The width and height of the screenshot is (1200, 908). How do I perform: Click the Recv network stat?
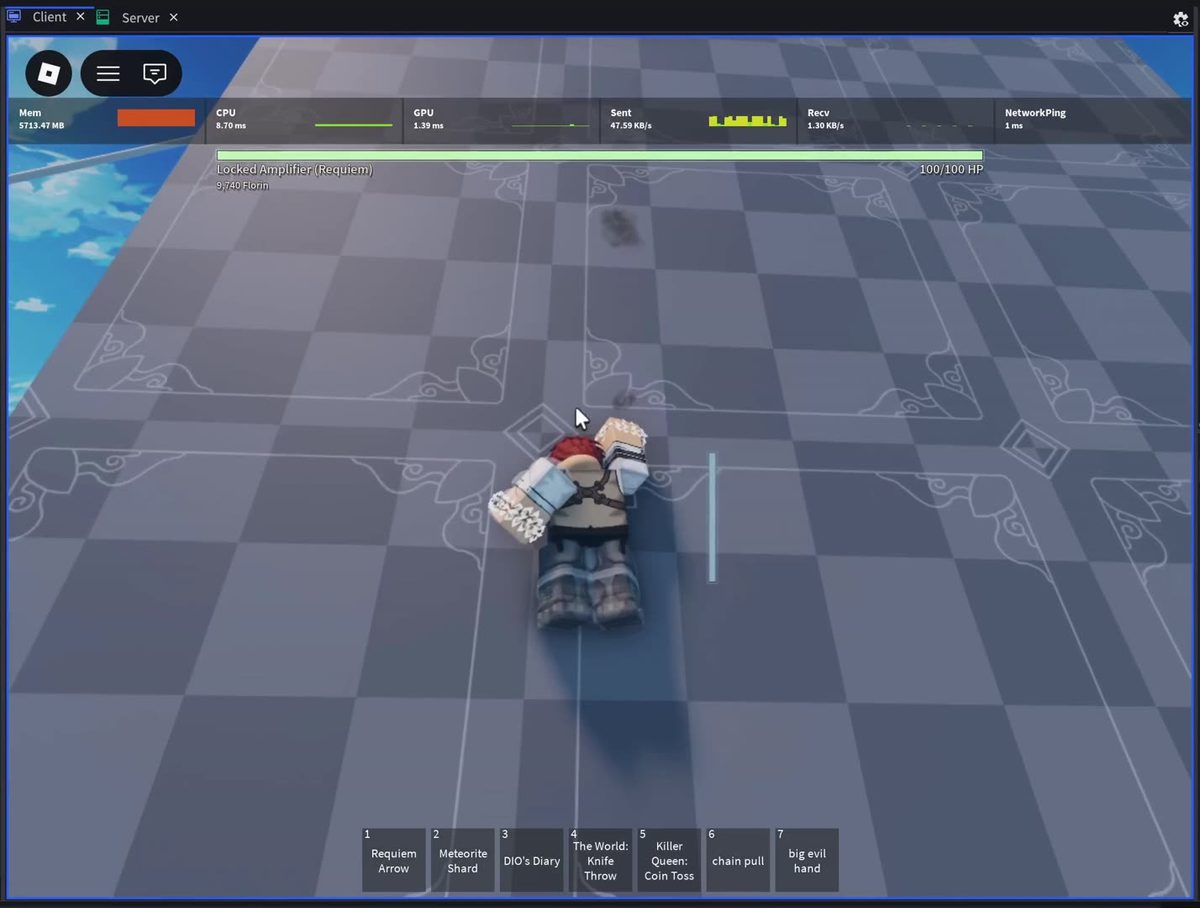[895, 120]
